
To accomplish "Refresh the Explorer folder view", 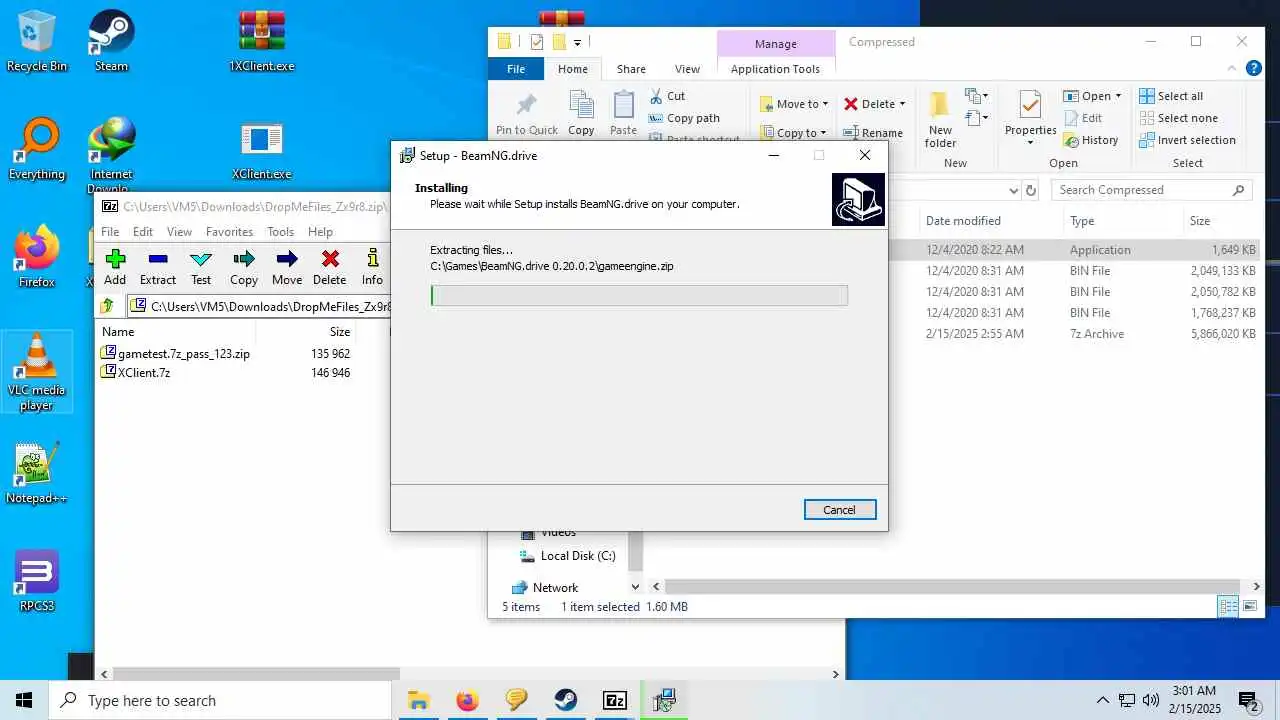I will coord(1032,190).
